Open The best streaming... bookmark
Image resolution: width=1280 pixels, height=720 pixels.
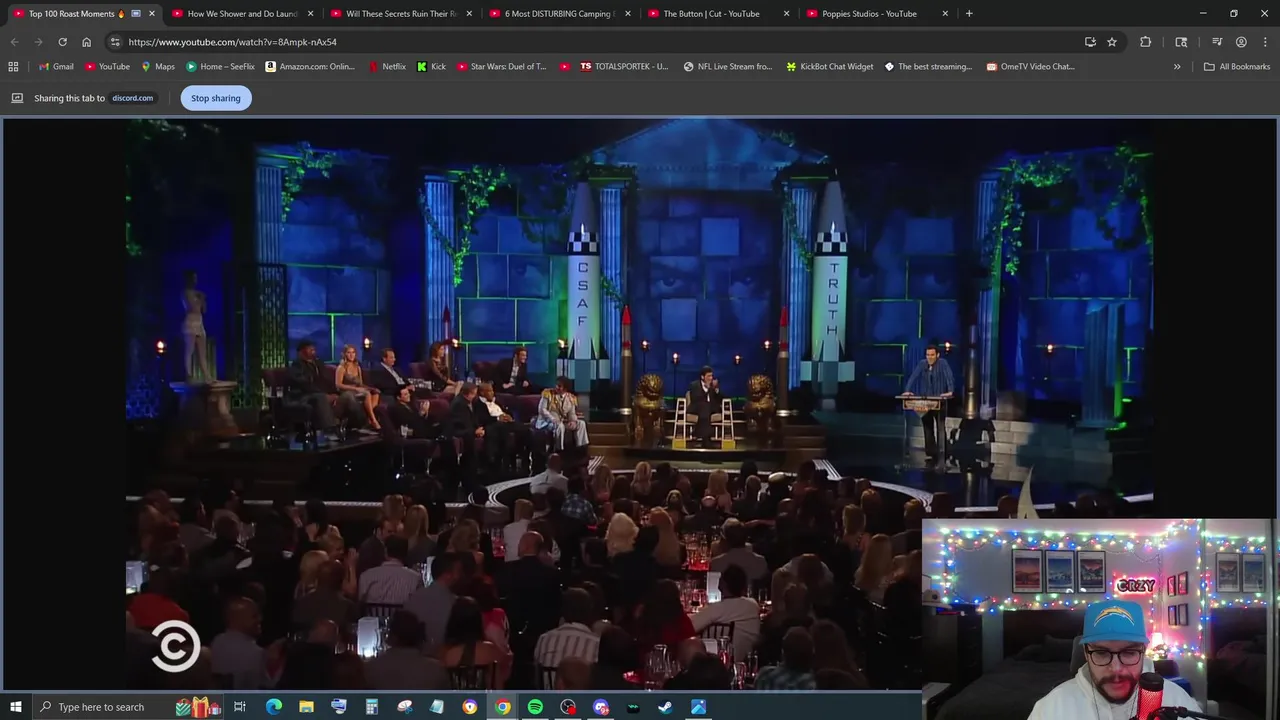928,67
